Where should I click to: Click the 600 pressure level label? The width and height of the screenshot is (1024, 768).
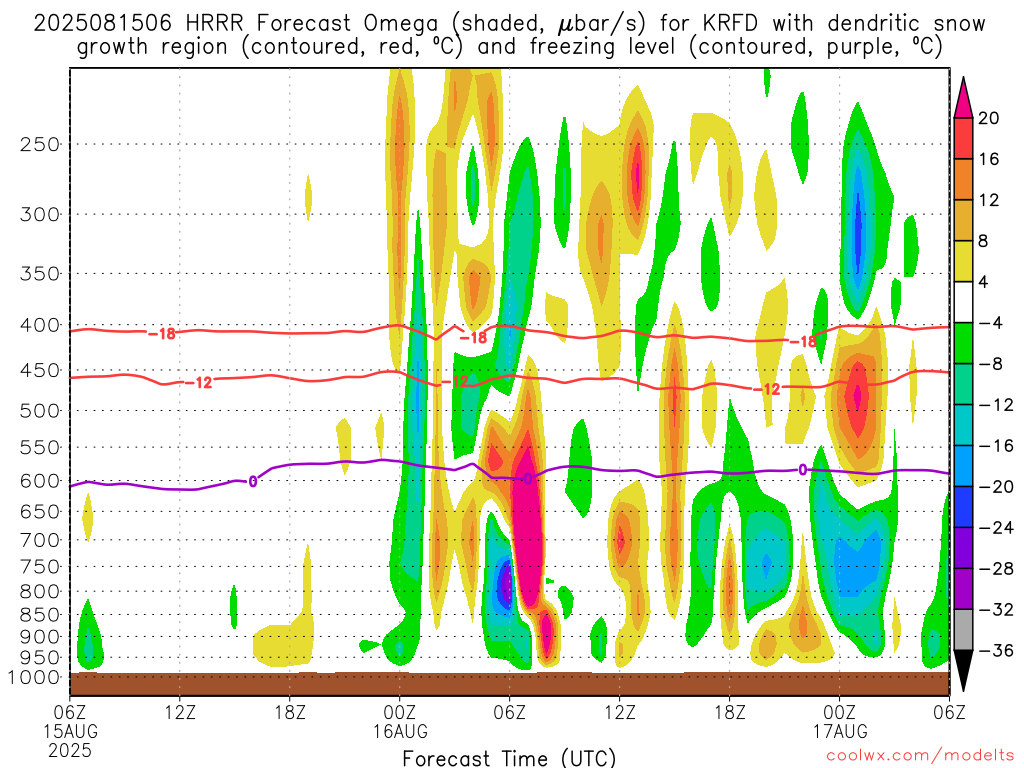tap(40, 481)
